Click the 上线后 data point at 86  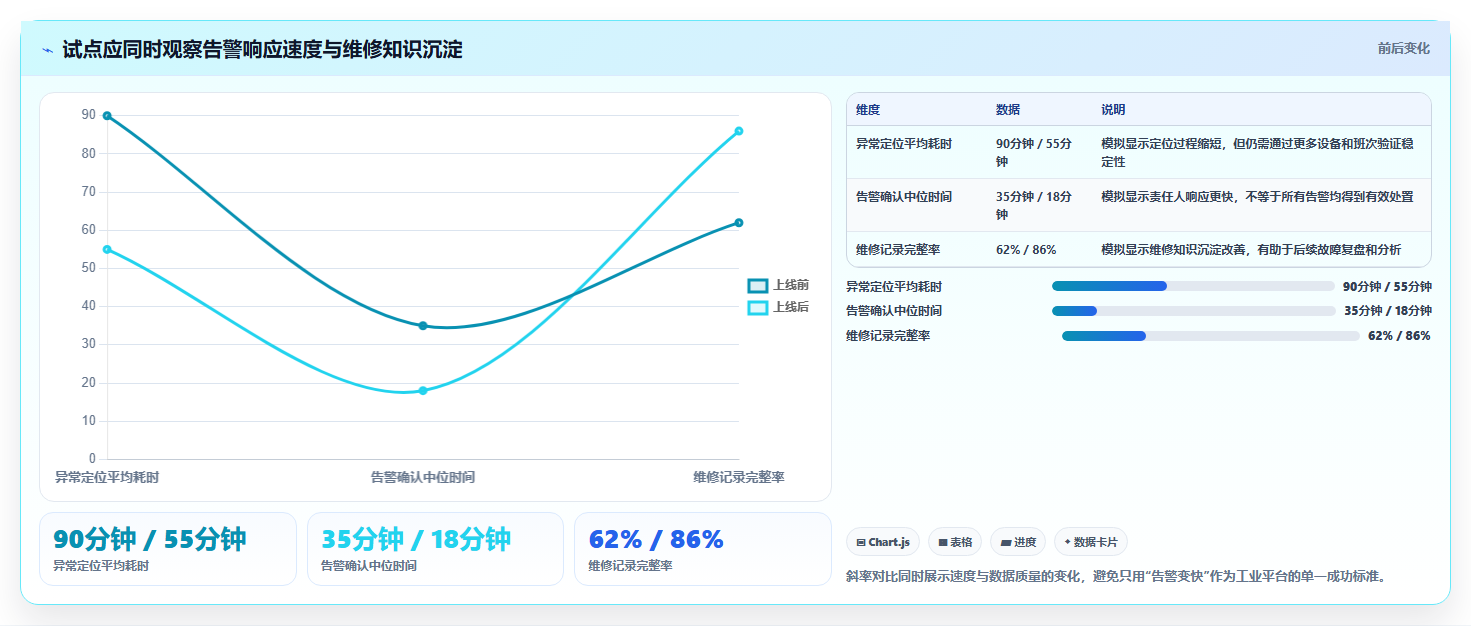[739, 131]
